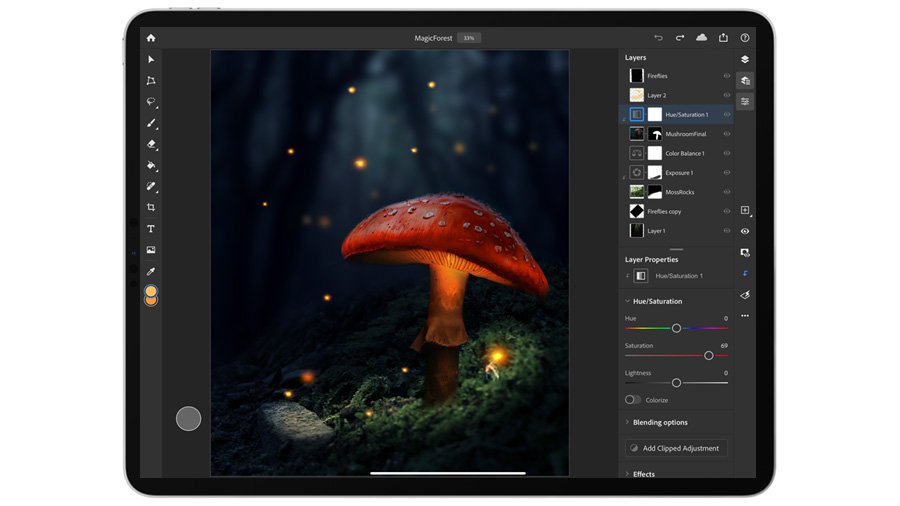Screen dimensions: 900x506
Task: Click the Layer Properties heading
Action: [x=651, y=260]
